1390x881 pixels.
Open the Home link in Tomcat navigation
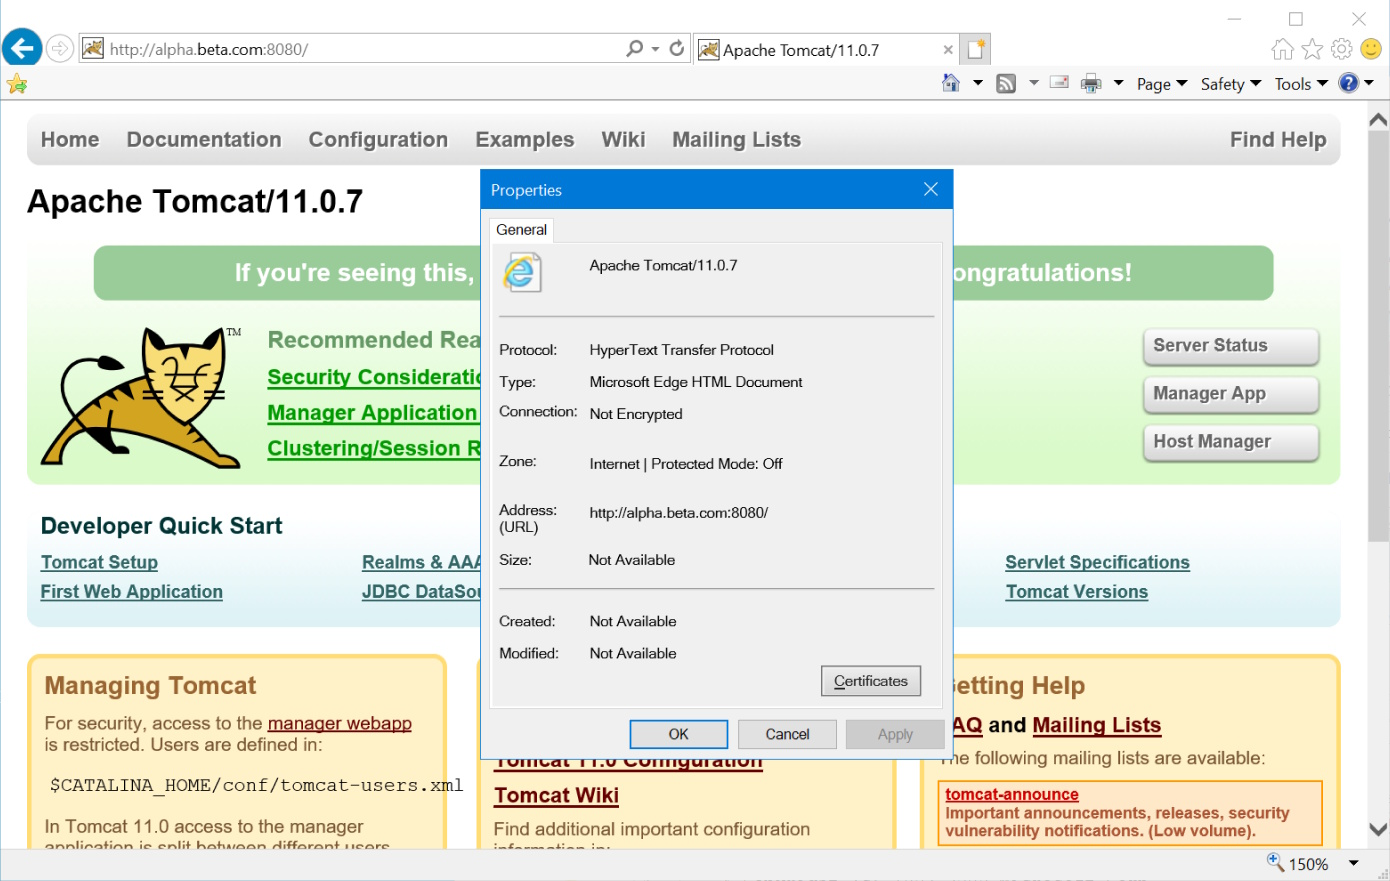[x=70, y=140]
